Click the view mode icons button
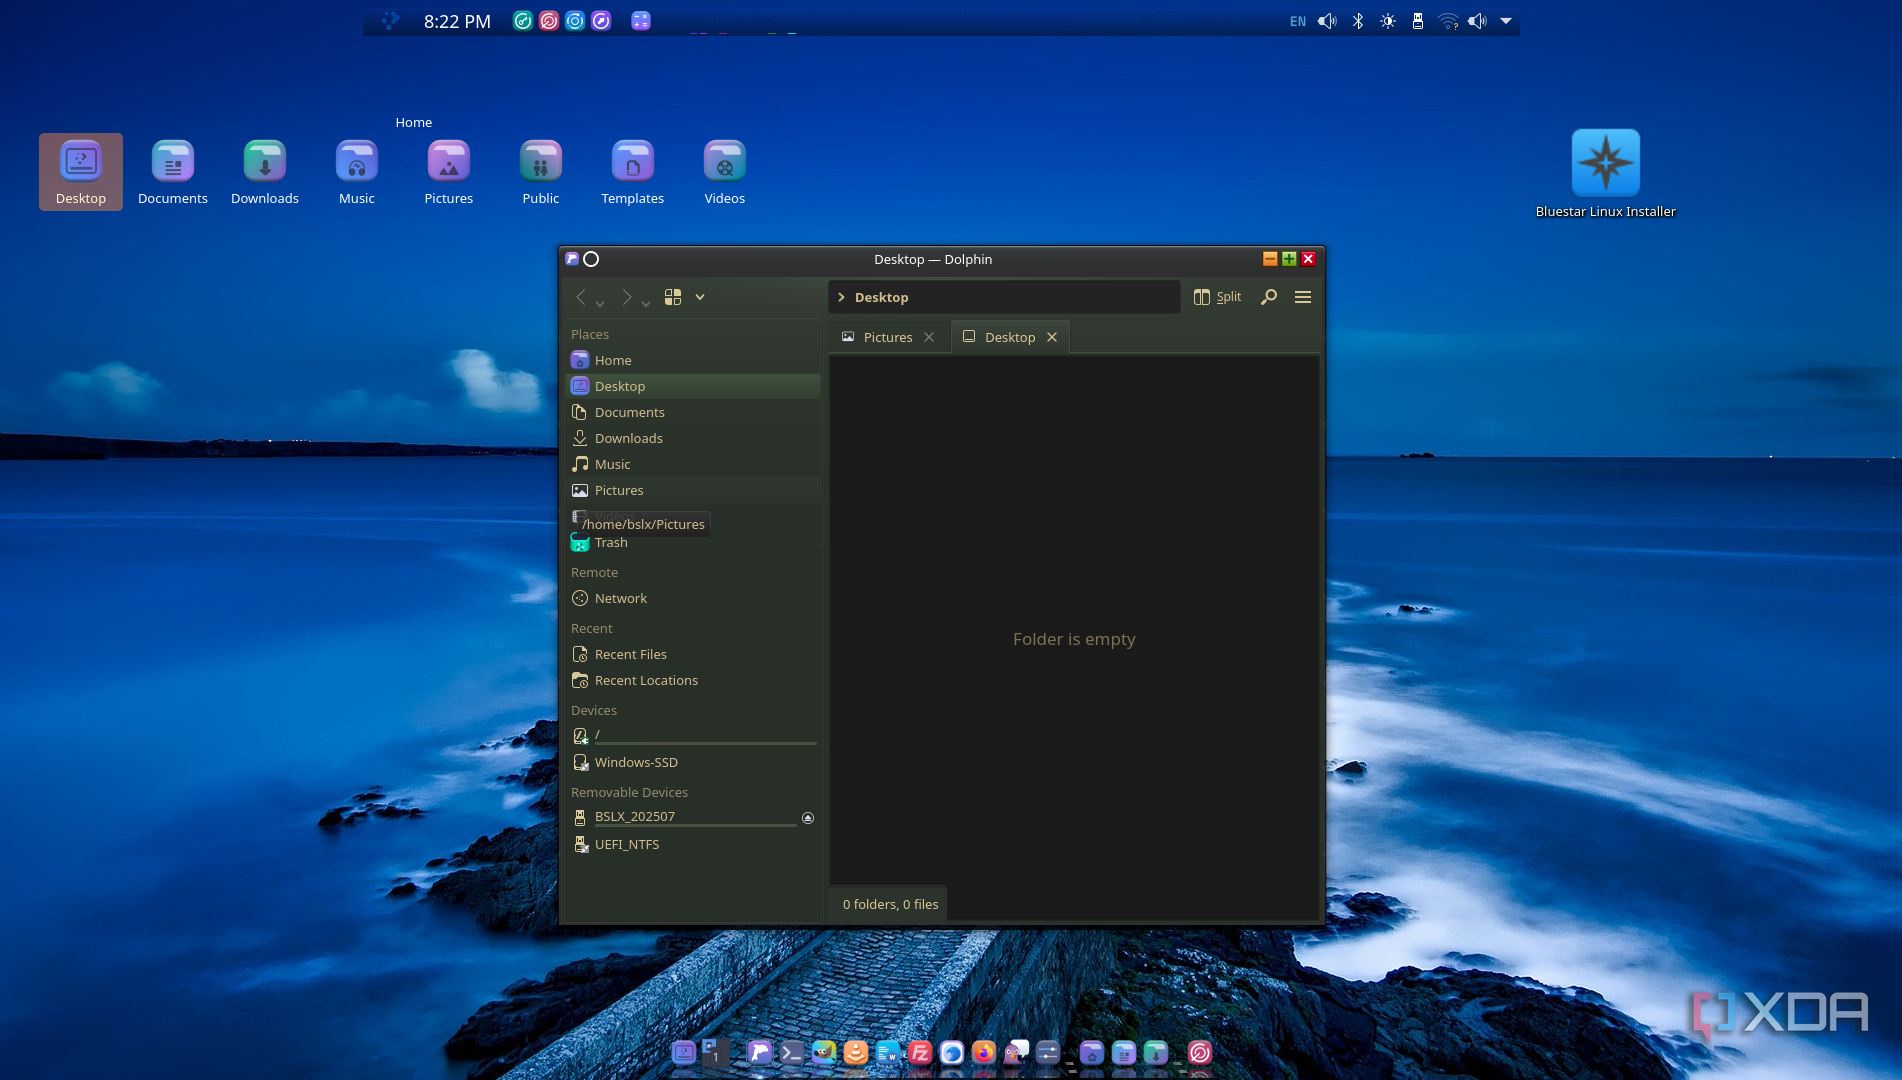 [x=673, y=297]
